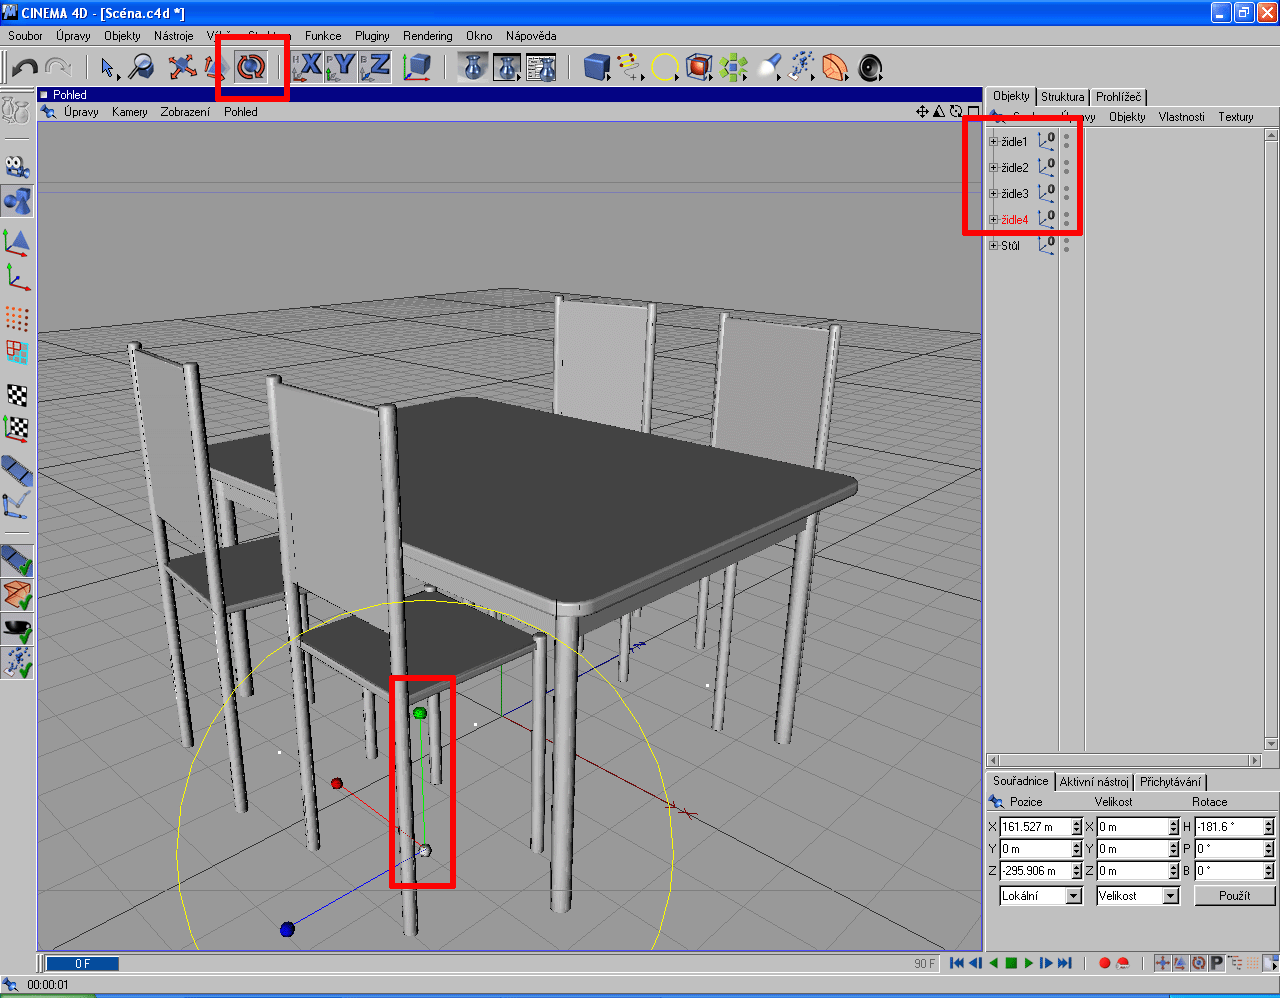The height and width of the screenshot is (998, 1280).
Task: Add the sound speaker object icon
Action: [x=870, y=67]
